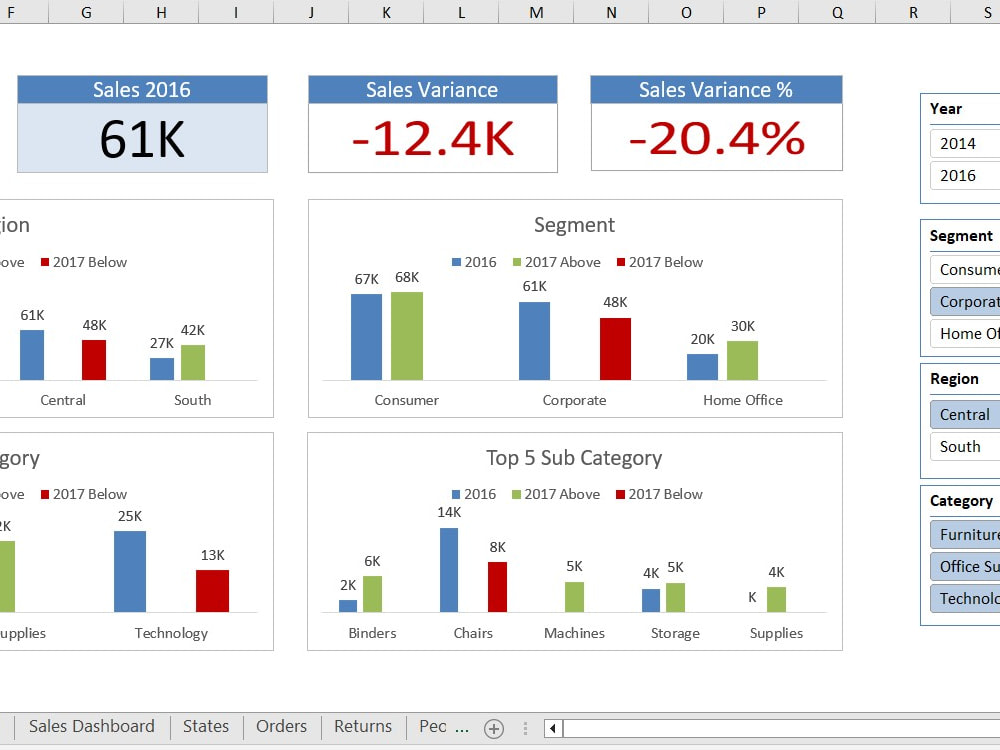Open the truncated Pec sheet tab
The height and width of the screenshot is (750, 1000).
coord(433,726)
